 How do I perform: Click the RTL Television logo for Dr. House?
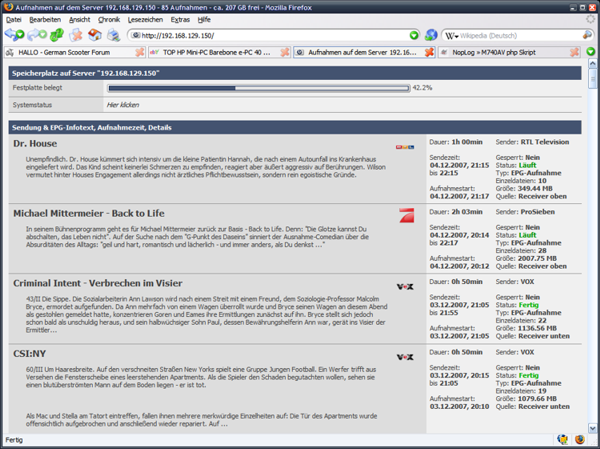click(405, 147)
